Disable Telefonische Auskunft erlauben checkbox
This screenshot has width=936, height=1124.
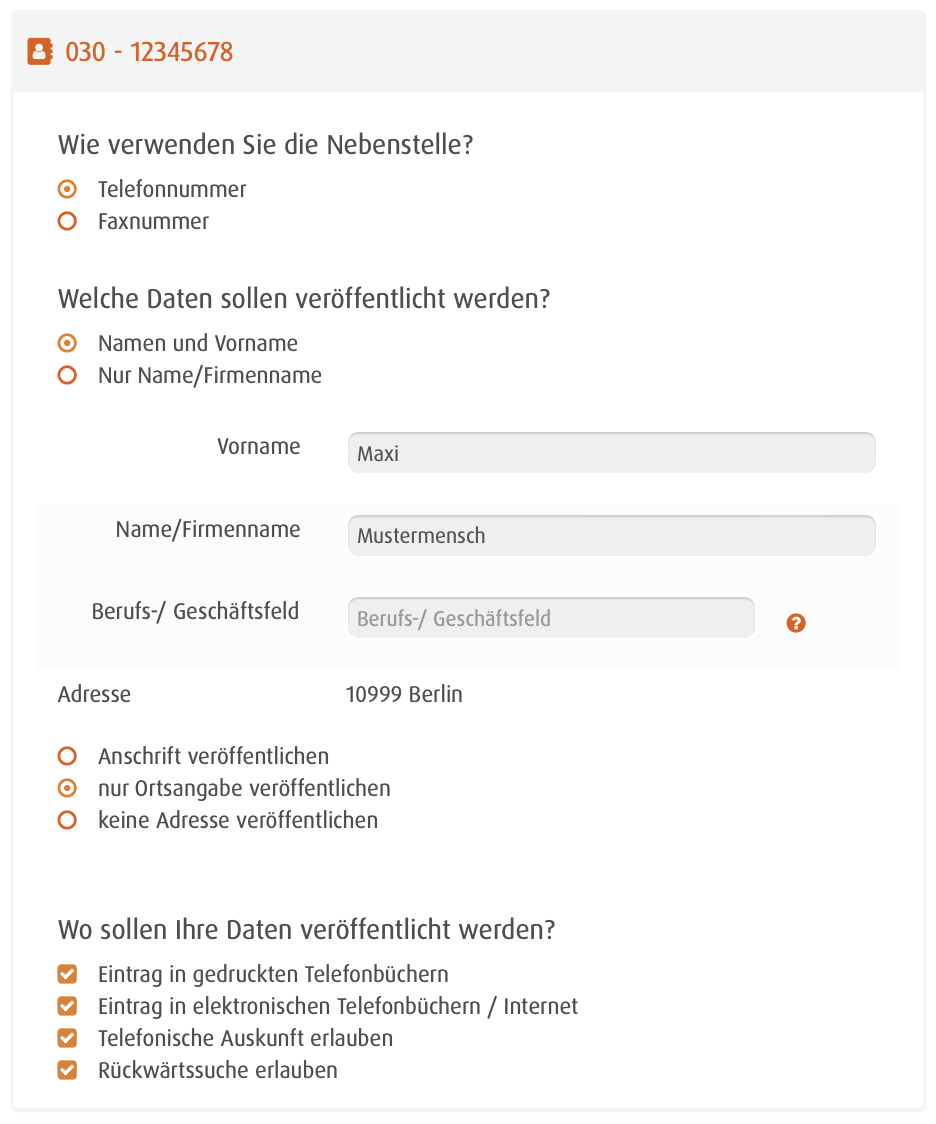click(67, 1038)
